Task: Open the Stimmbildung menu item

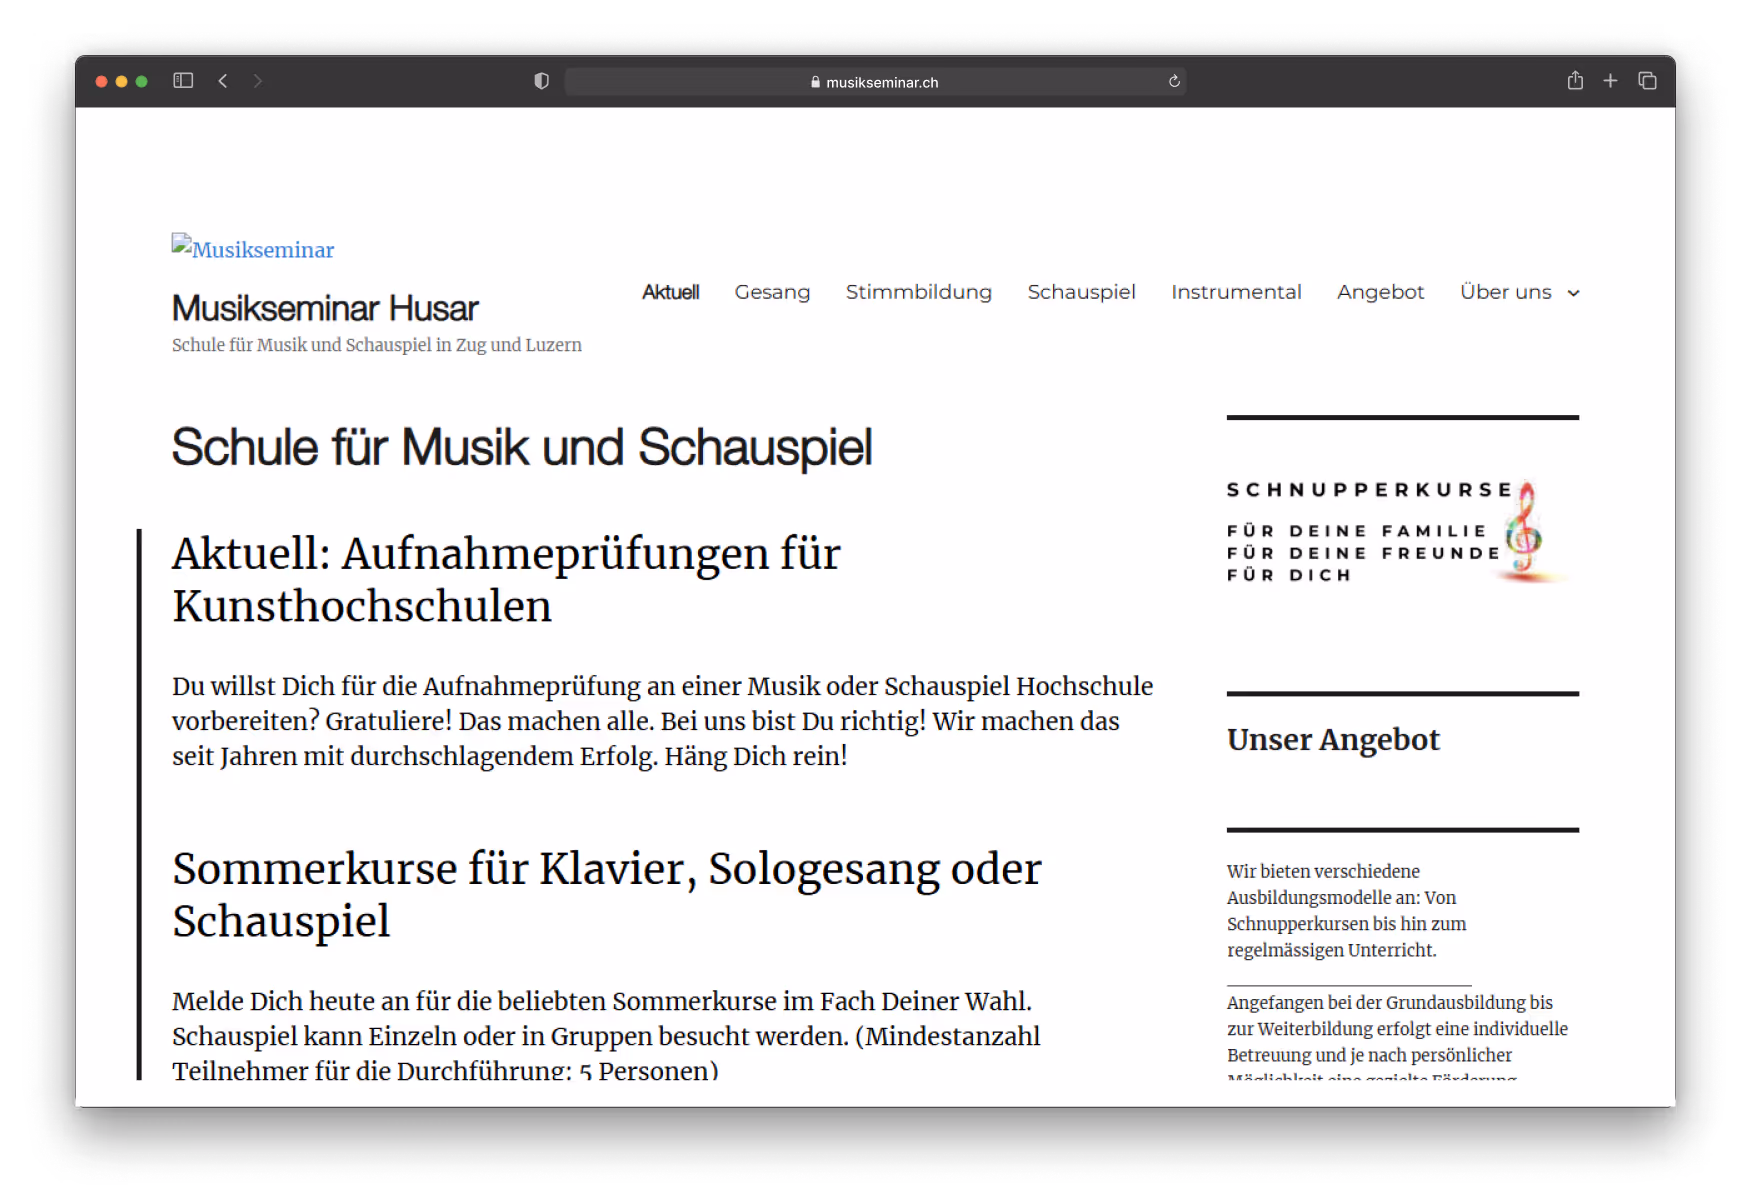Action: (919, 292)
